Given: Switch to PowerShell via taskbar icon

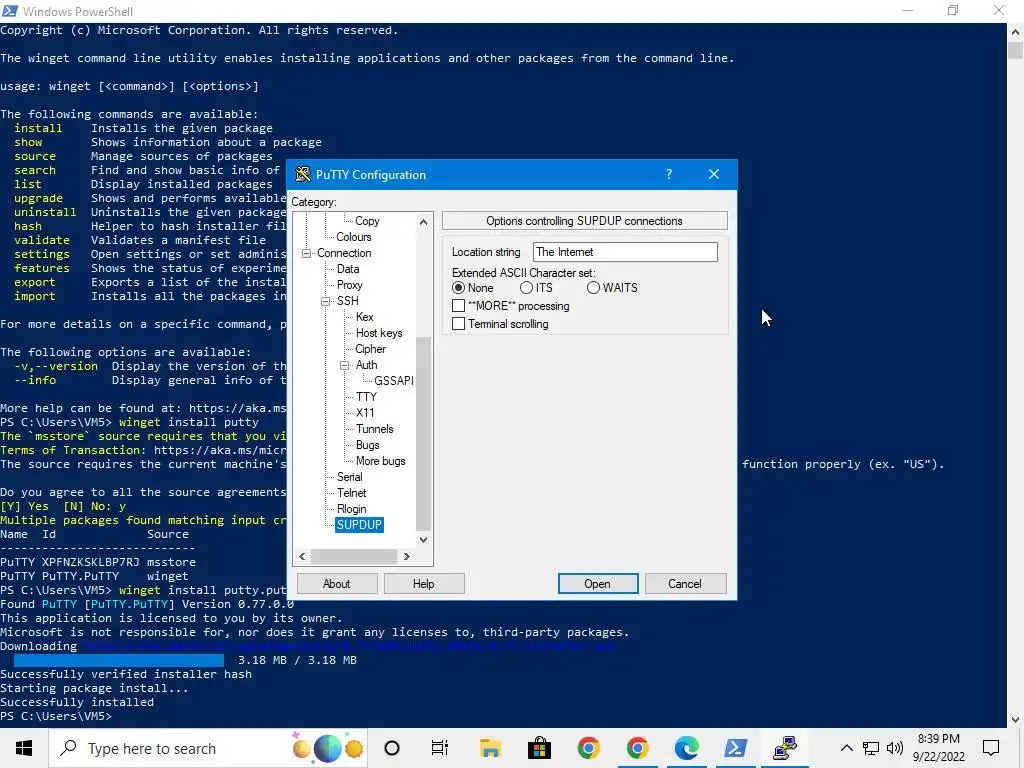Looking at the screenshot, I should click(x=736, y=748).
